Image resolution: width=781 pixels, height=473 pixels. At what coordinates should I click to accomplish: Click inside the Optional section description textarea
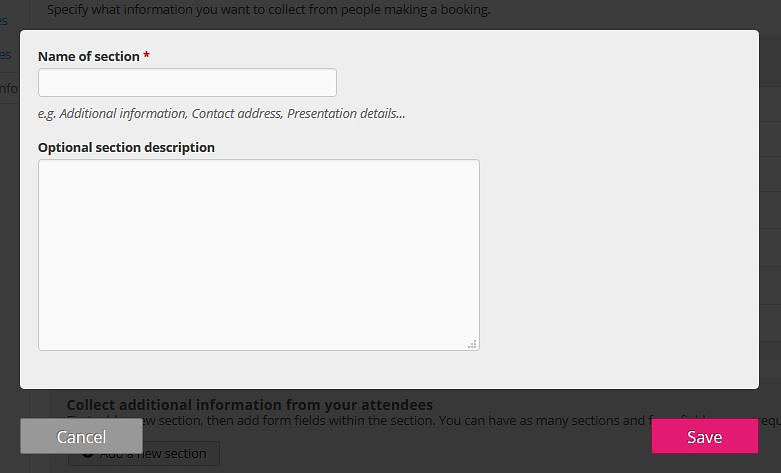click(x=259, y=255)
